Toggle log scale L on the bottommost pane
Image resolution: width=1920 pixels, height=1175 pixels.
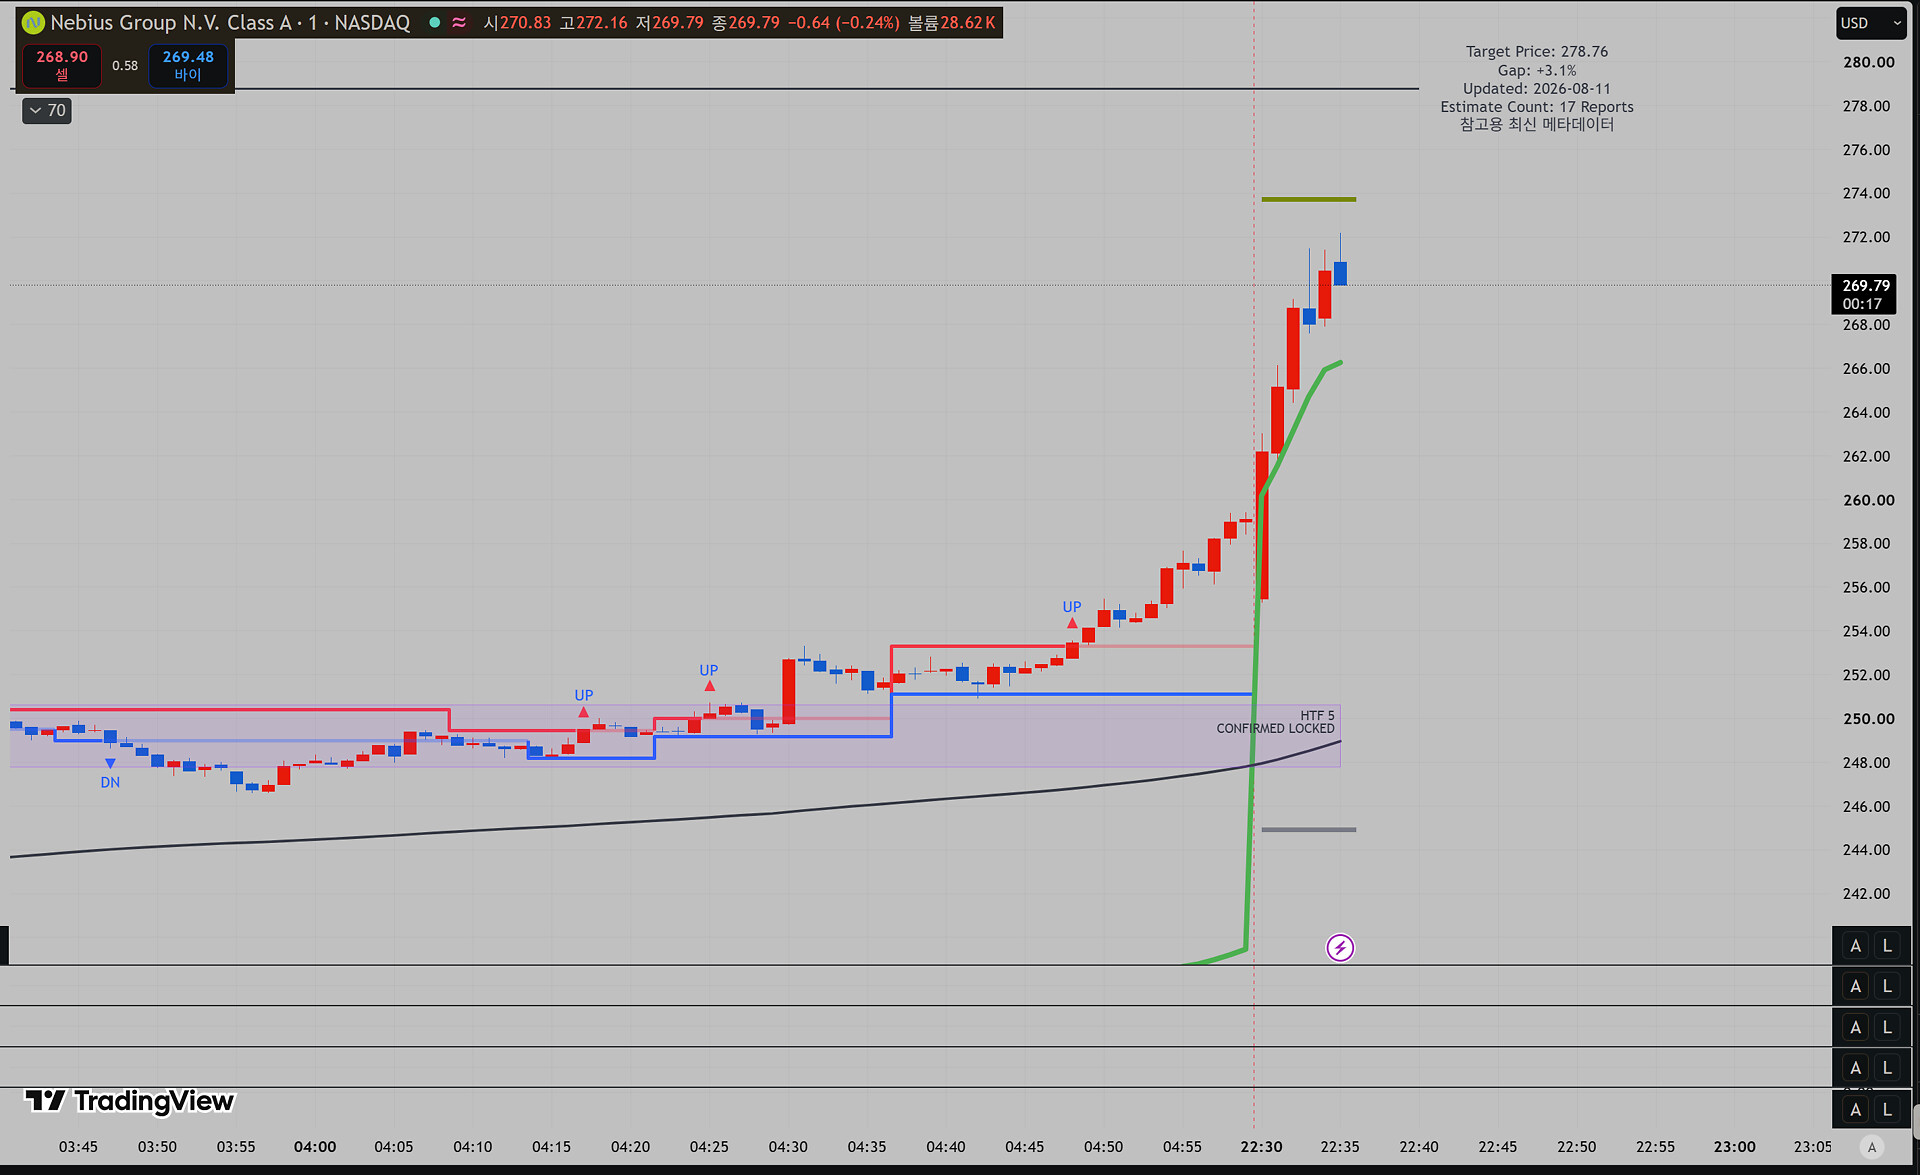click(1887, 1109)
